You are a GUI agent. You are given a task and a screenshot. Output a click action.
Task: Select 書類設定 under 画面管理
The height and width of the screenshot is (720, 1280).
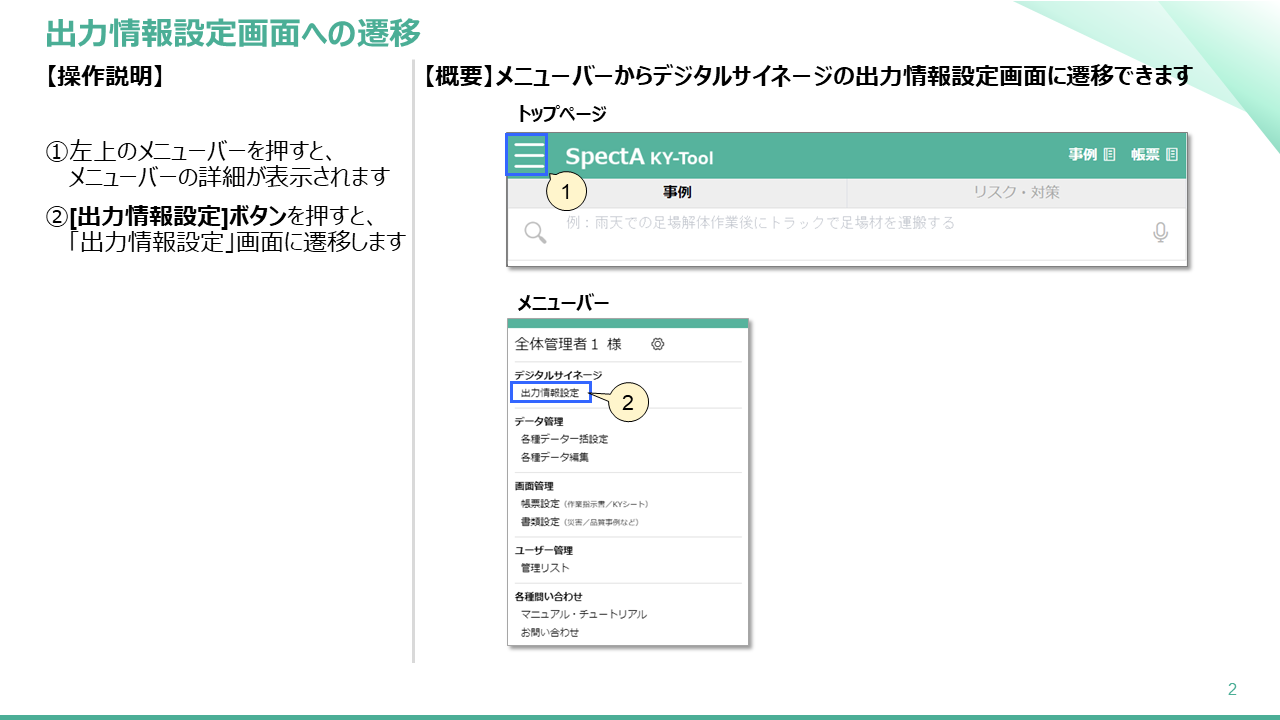(x=540, y=522)
